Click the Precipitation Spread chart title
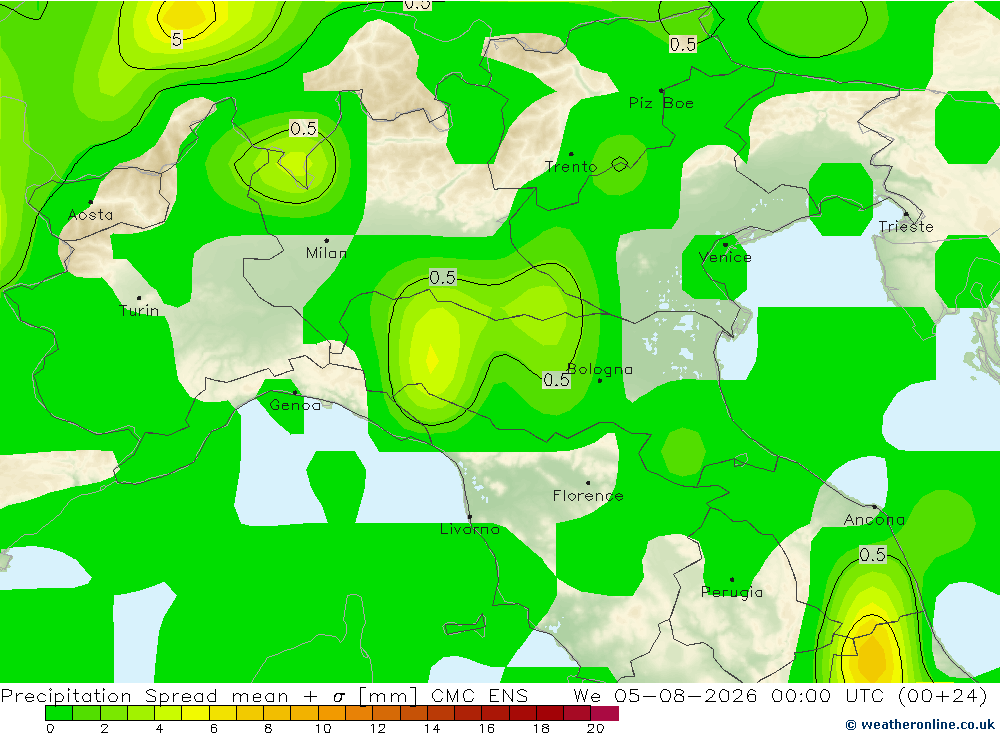The width and height of the screenshot is (1000, 733). click(x=209, y=695)
